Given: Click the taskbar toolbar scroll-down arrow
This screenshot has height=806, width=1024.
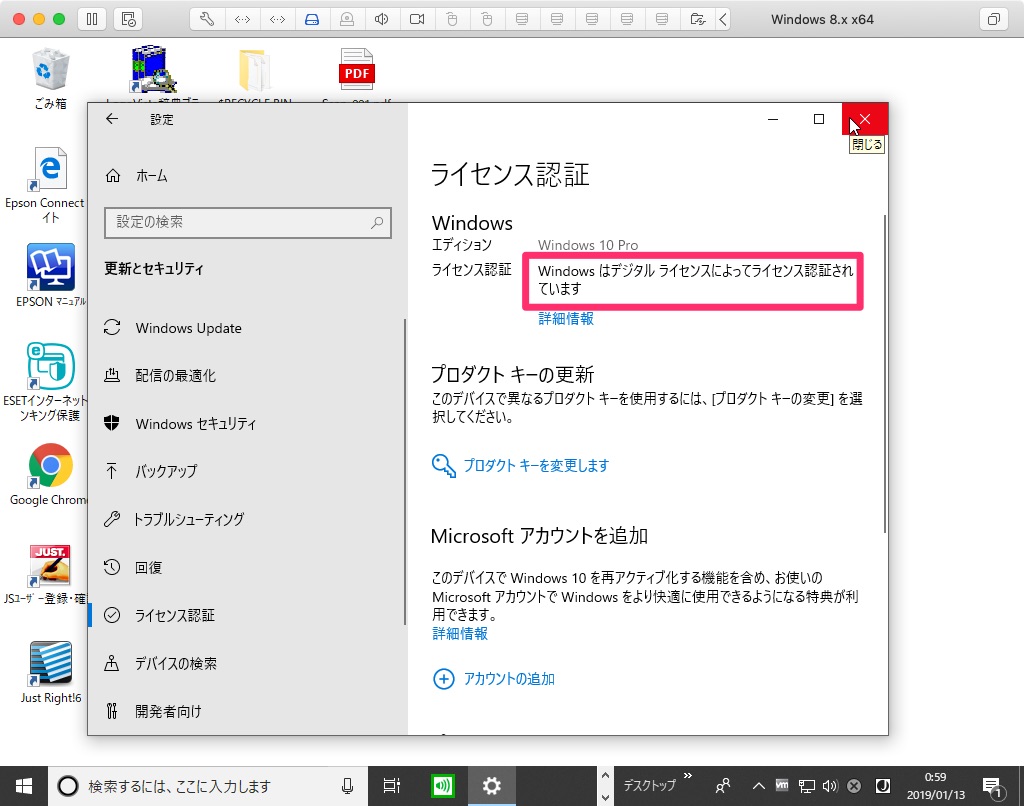Looking at the screenshot, I should coord(605,797).
